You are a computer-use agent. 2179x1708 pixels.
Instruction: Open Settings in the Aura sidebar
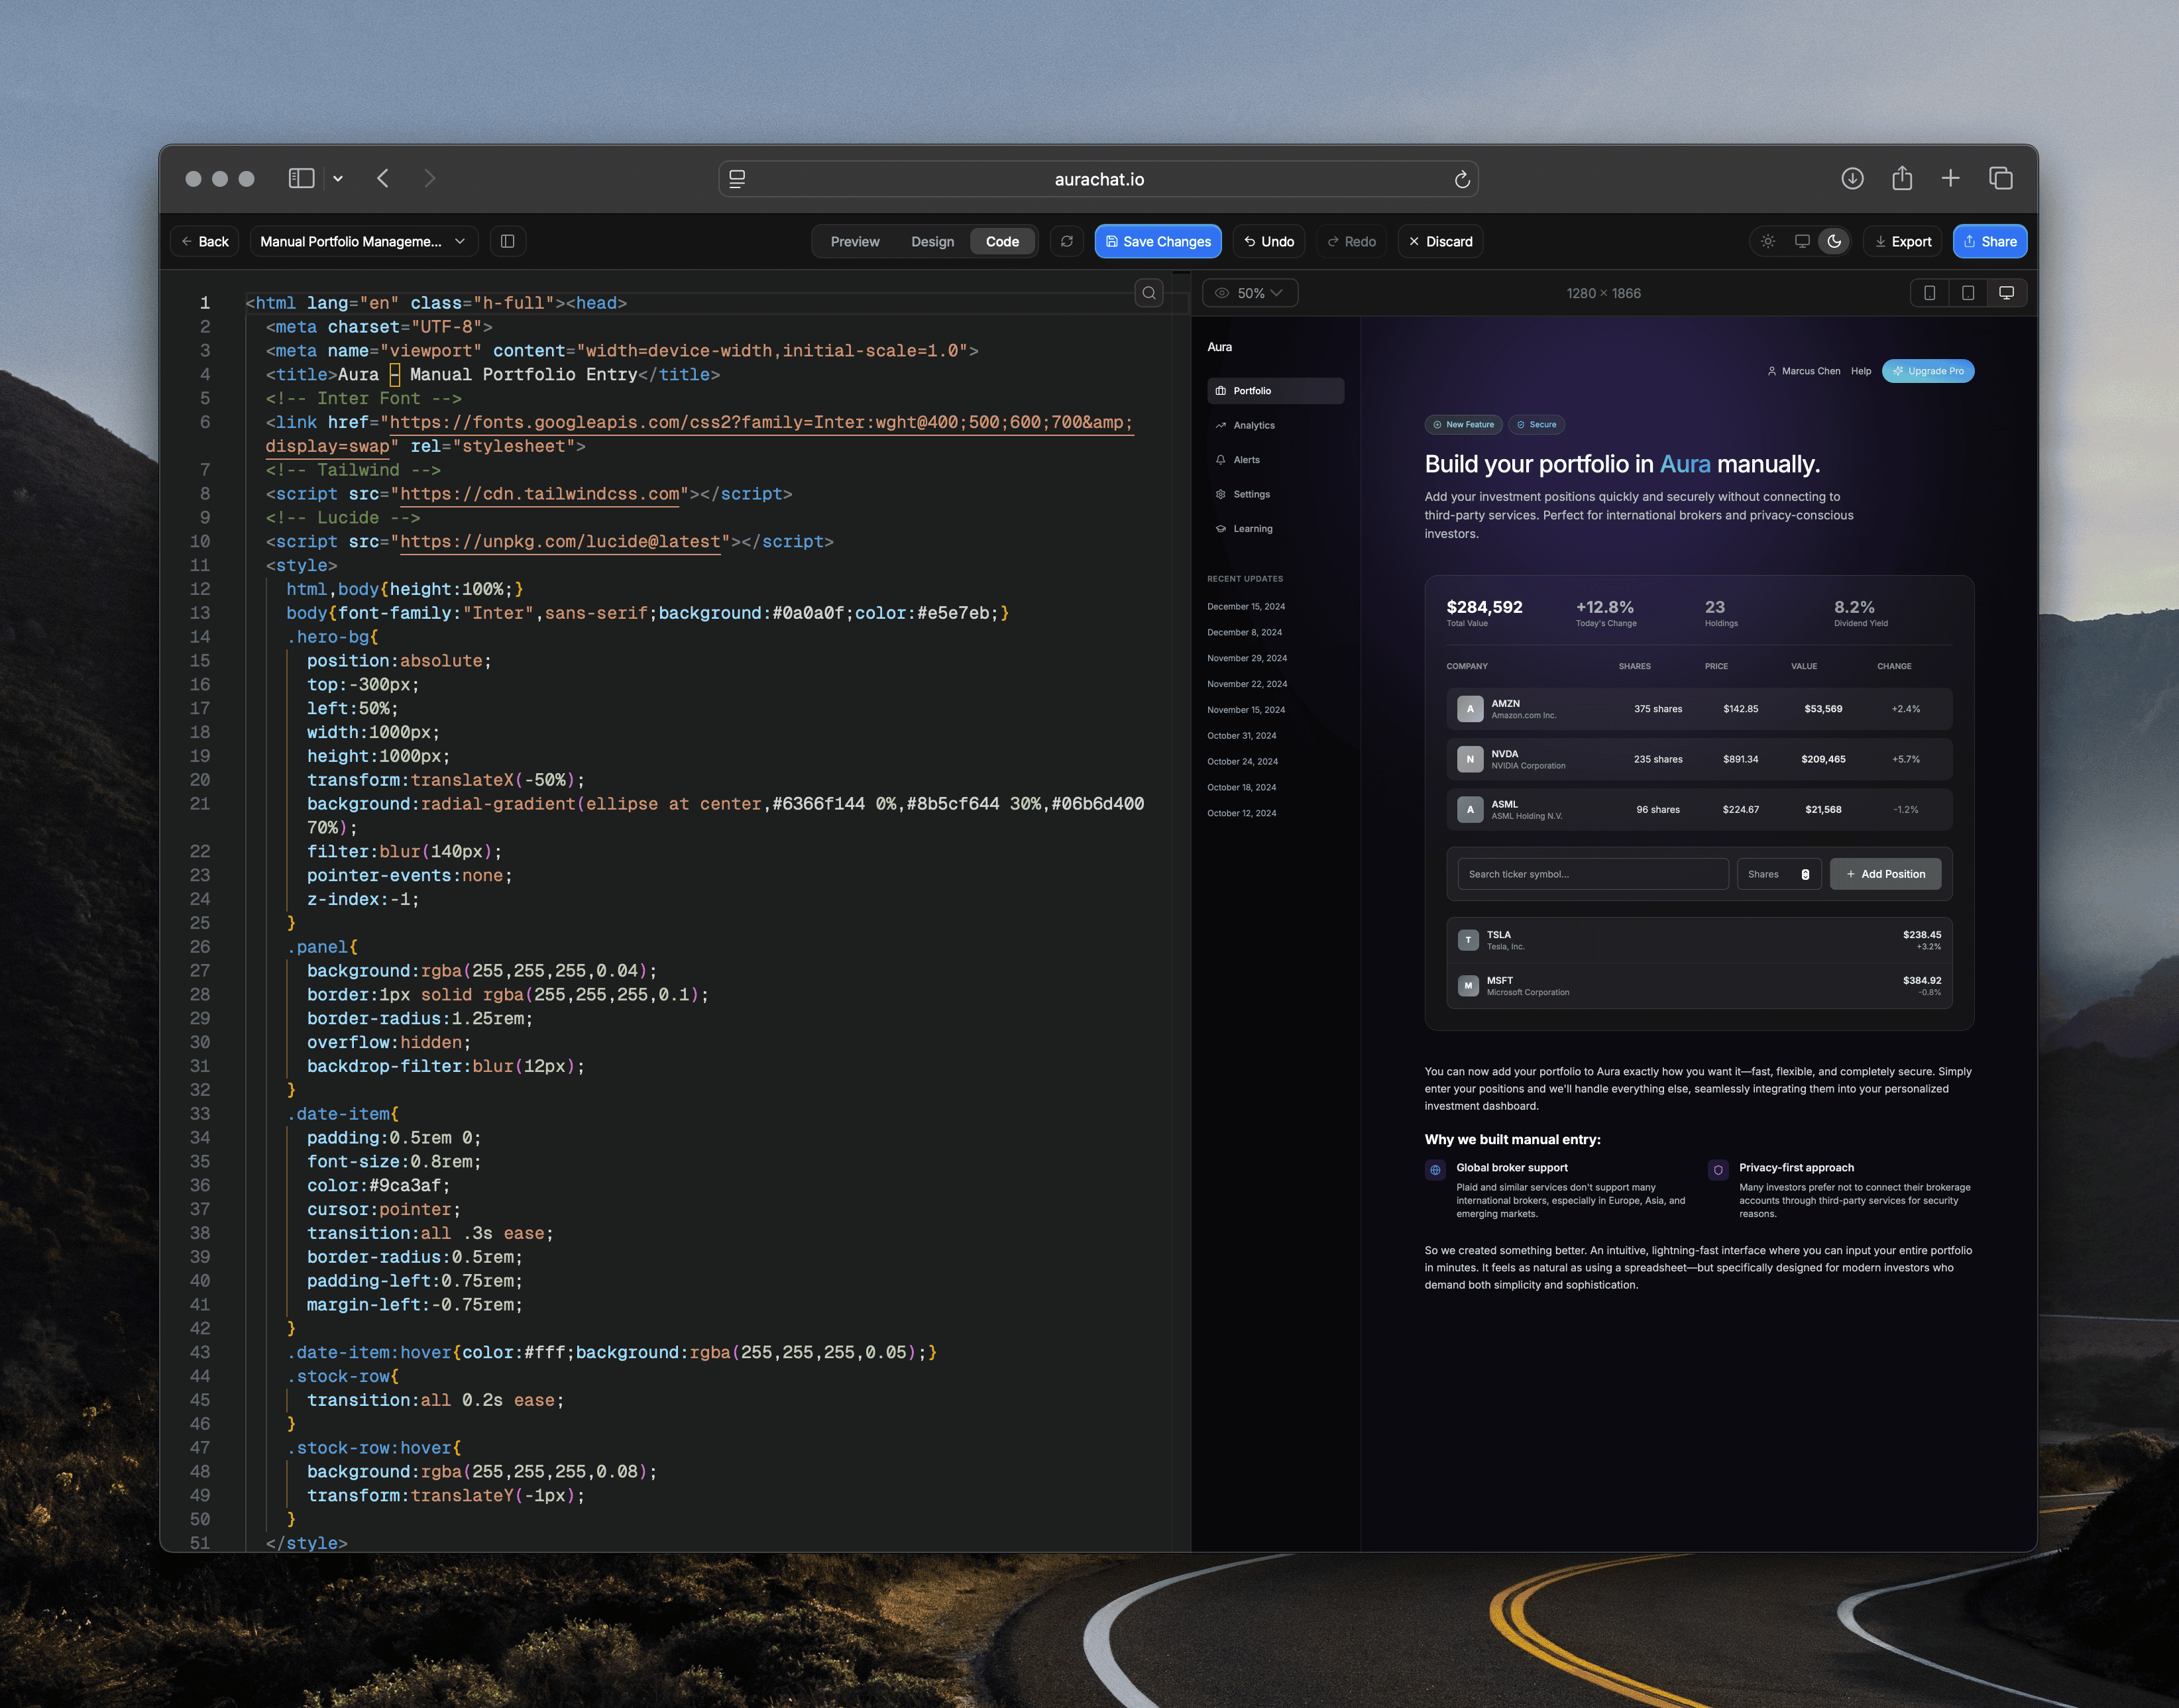click(1275, 494)
